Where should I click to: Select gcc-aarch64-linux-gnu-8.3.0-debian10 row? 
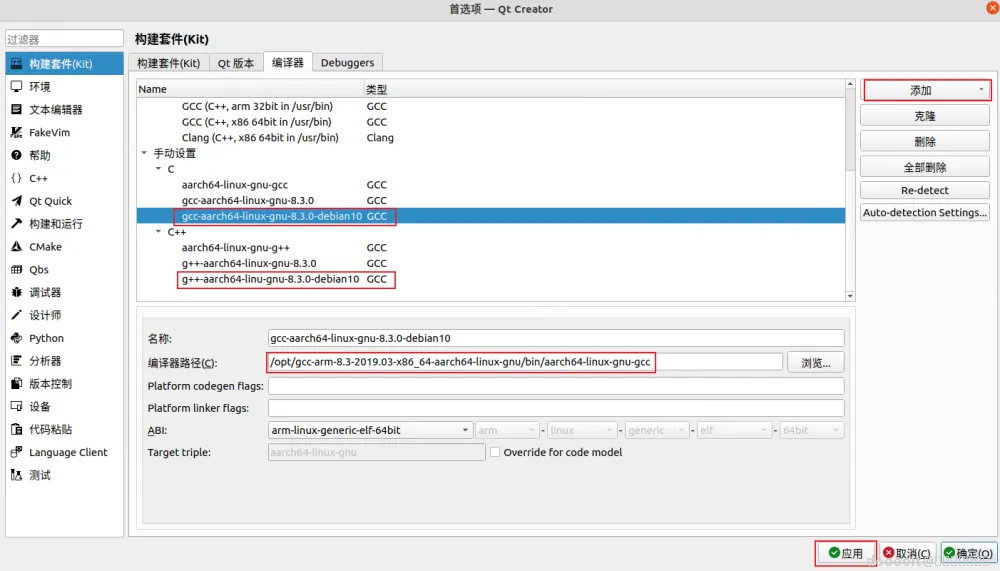click(x=491, y=216)
